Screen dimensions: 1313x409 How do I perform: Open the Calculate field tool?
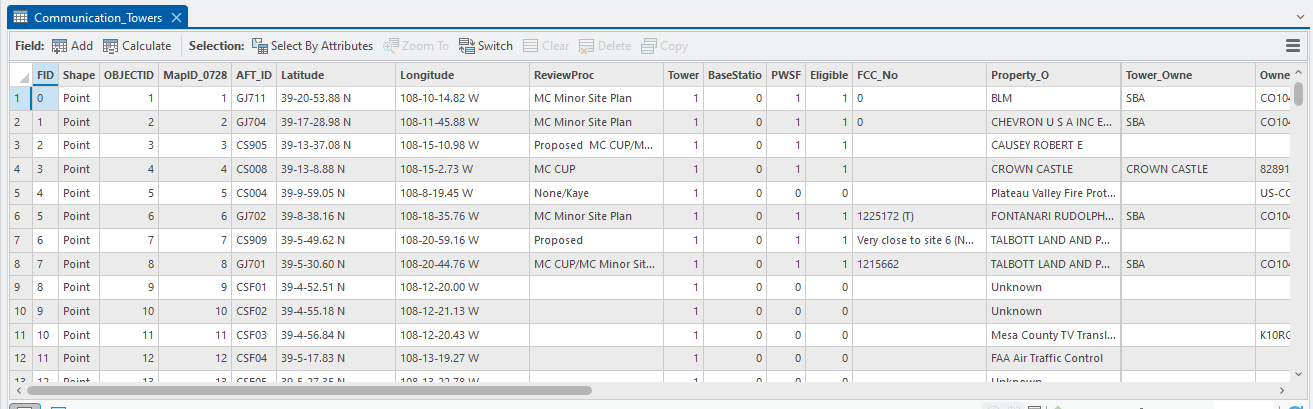tap(137, 46)
